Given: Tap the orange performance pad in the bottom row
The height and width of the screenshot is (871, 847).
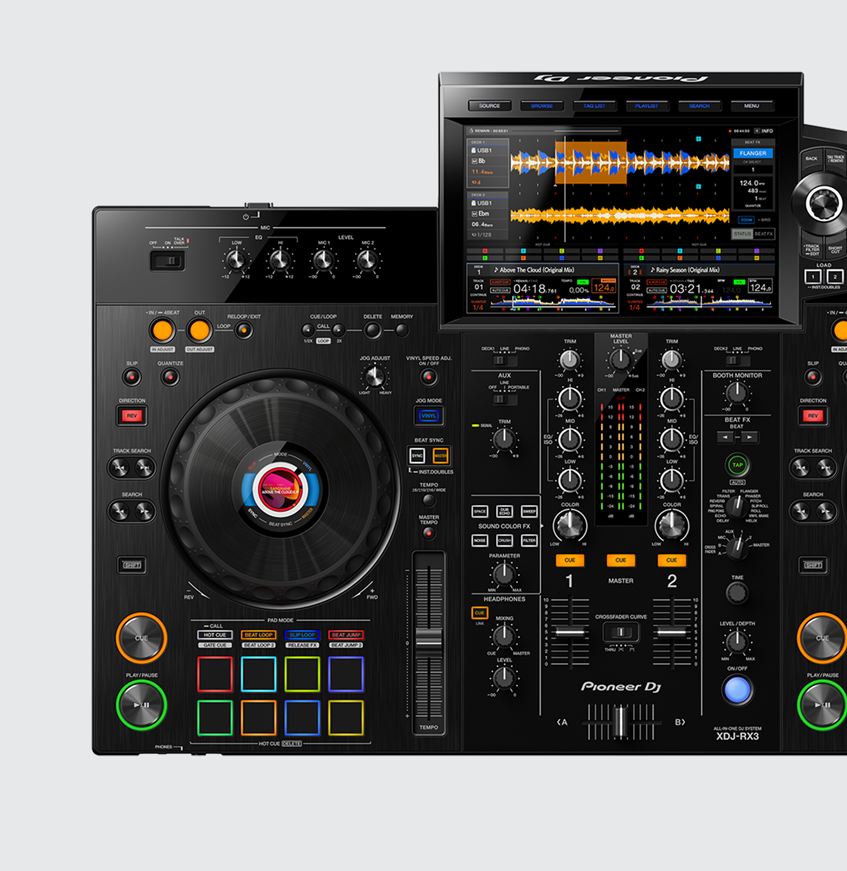Looking at the screenshot, I should 258,718.
